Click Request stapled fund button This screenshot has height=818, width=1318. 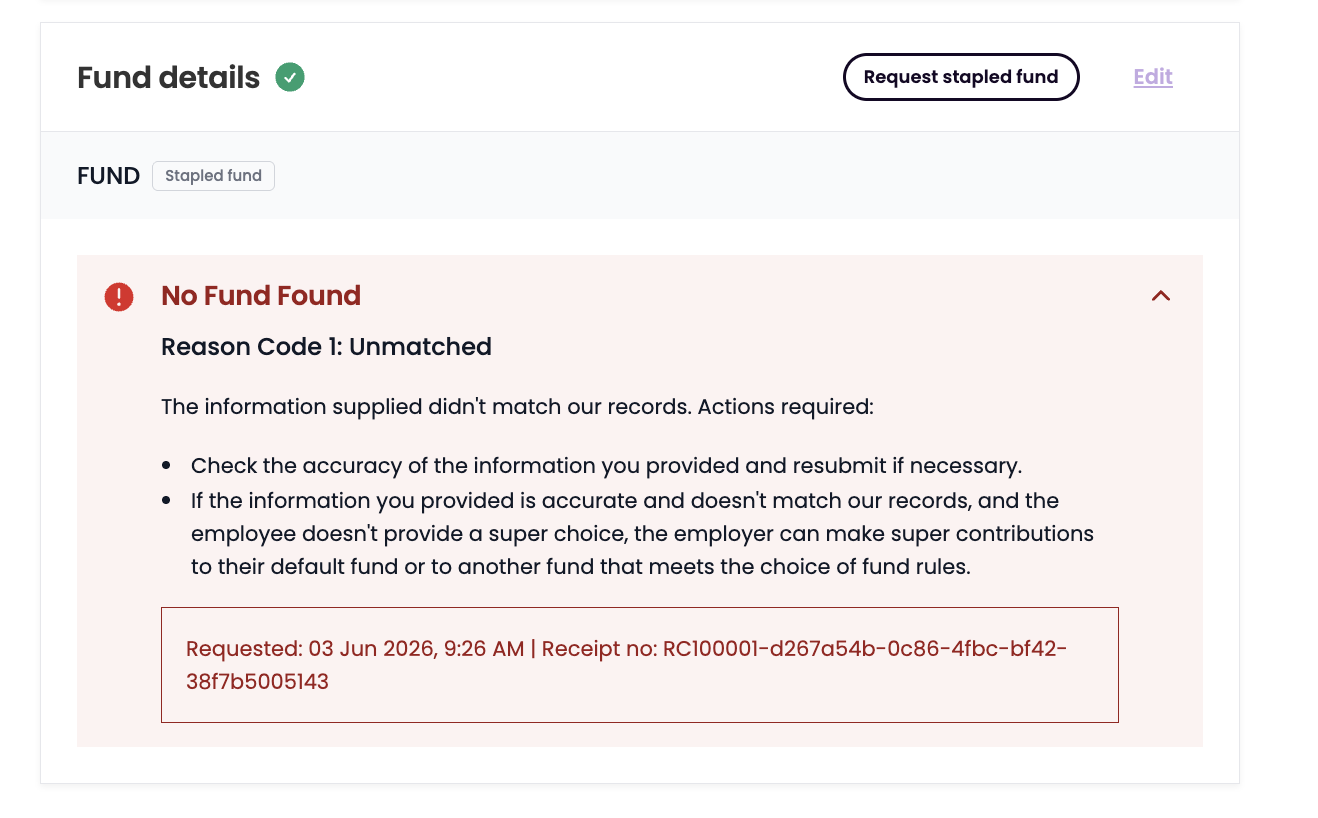click(961, 77)
